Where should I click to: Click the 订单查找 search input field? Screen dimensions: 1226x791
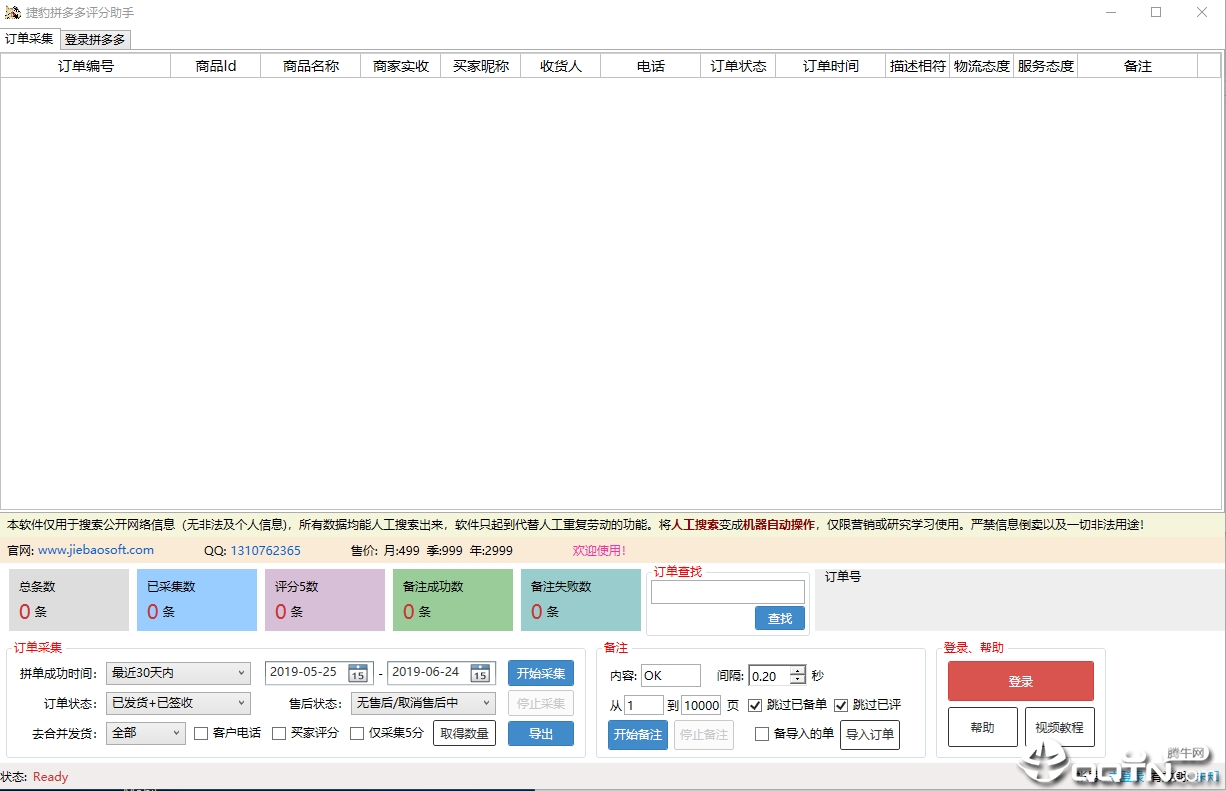[728, 592]
